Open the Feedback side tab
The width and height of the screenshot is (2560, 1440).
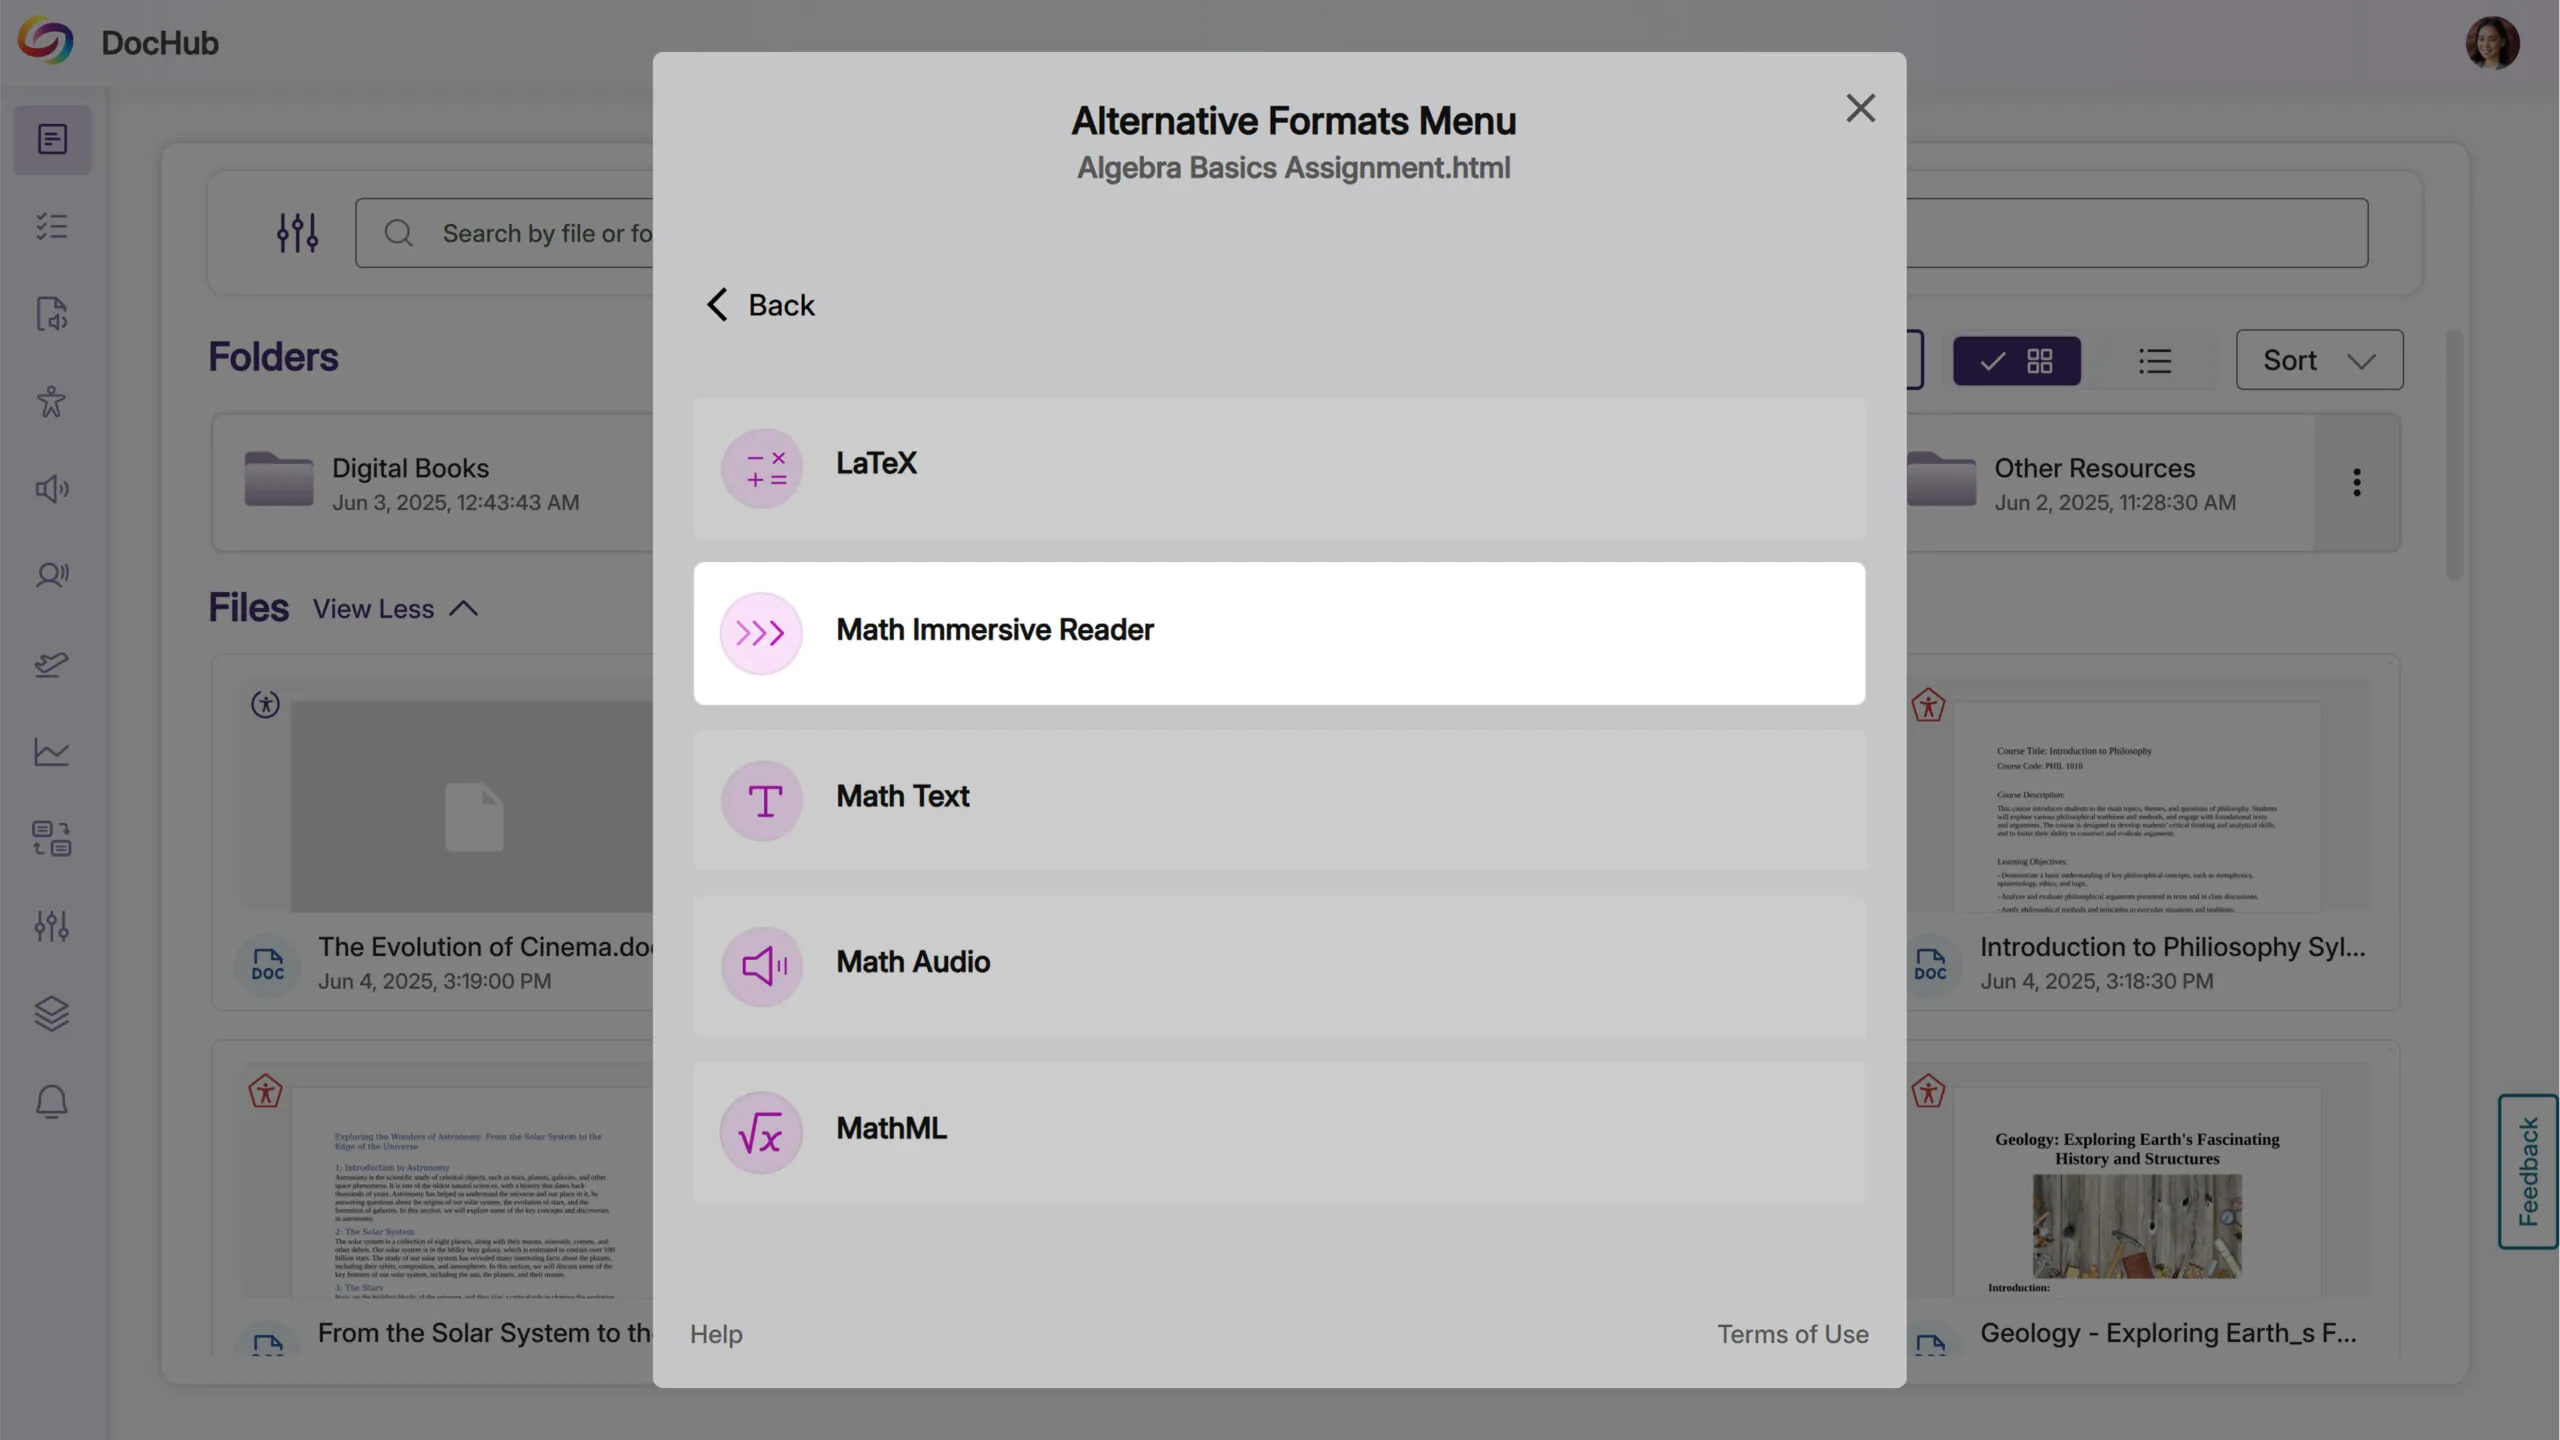click(x=2527, y=1172)
